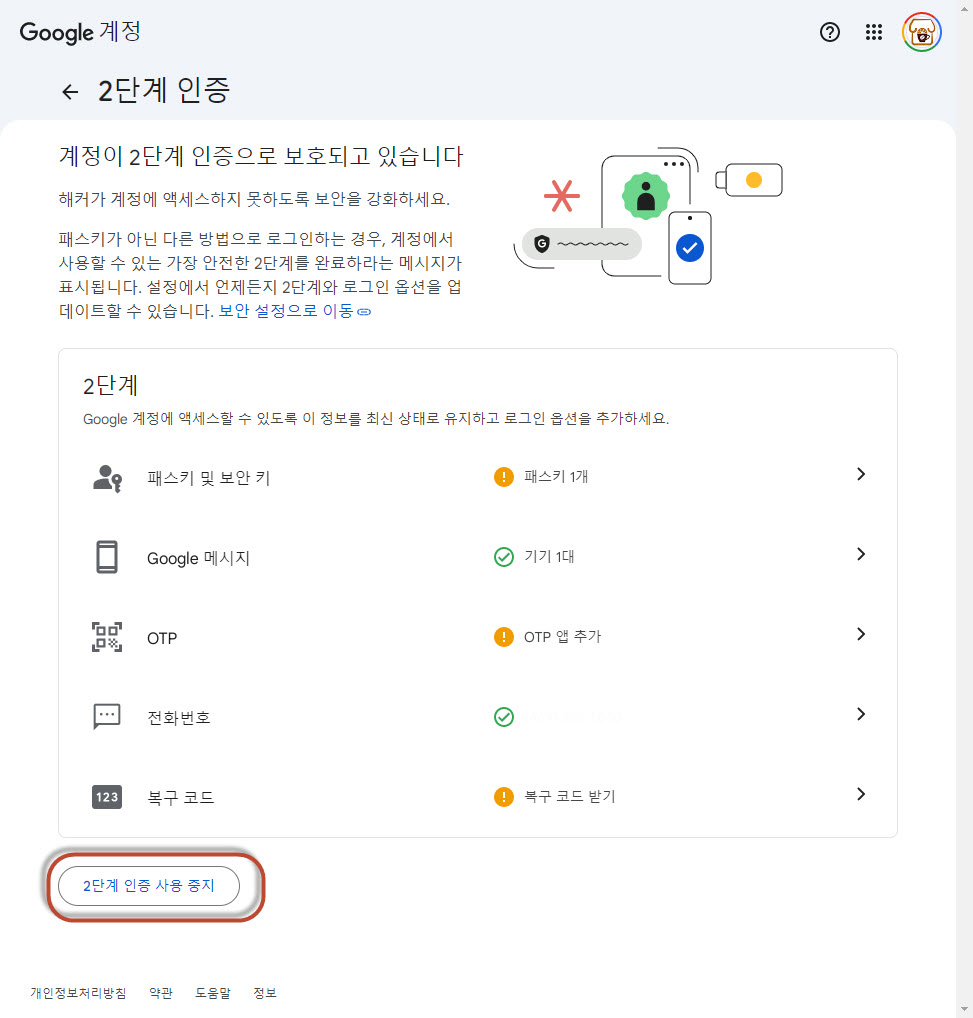Expand the 패스키 및 보안 키 row chevron
This screenshot has height=1018, width=973.
[x=860, y=475]
